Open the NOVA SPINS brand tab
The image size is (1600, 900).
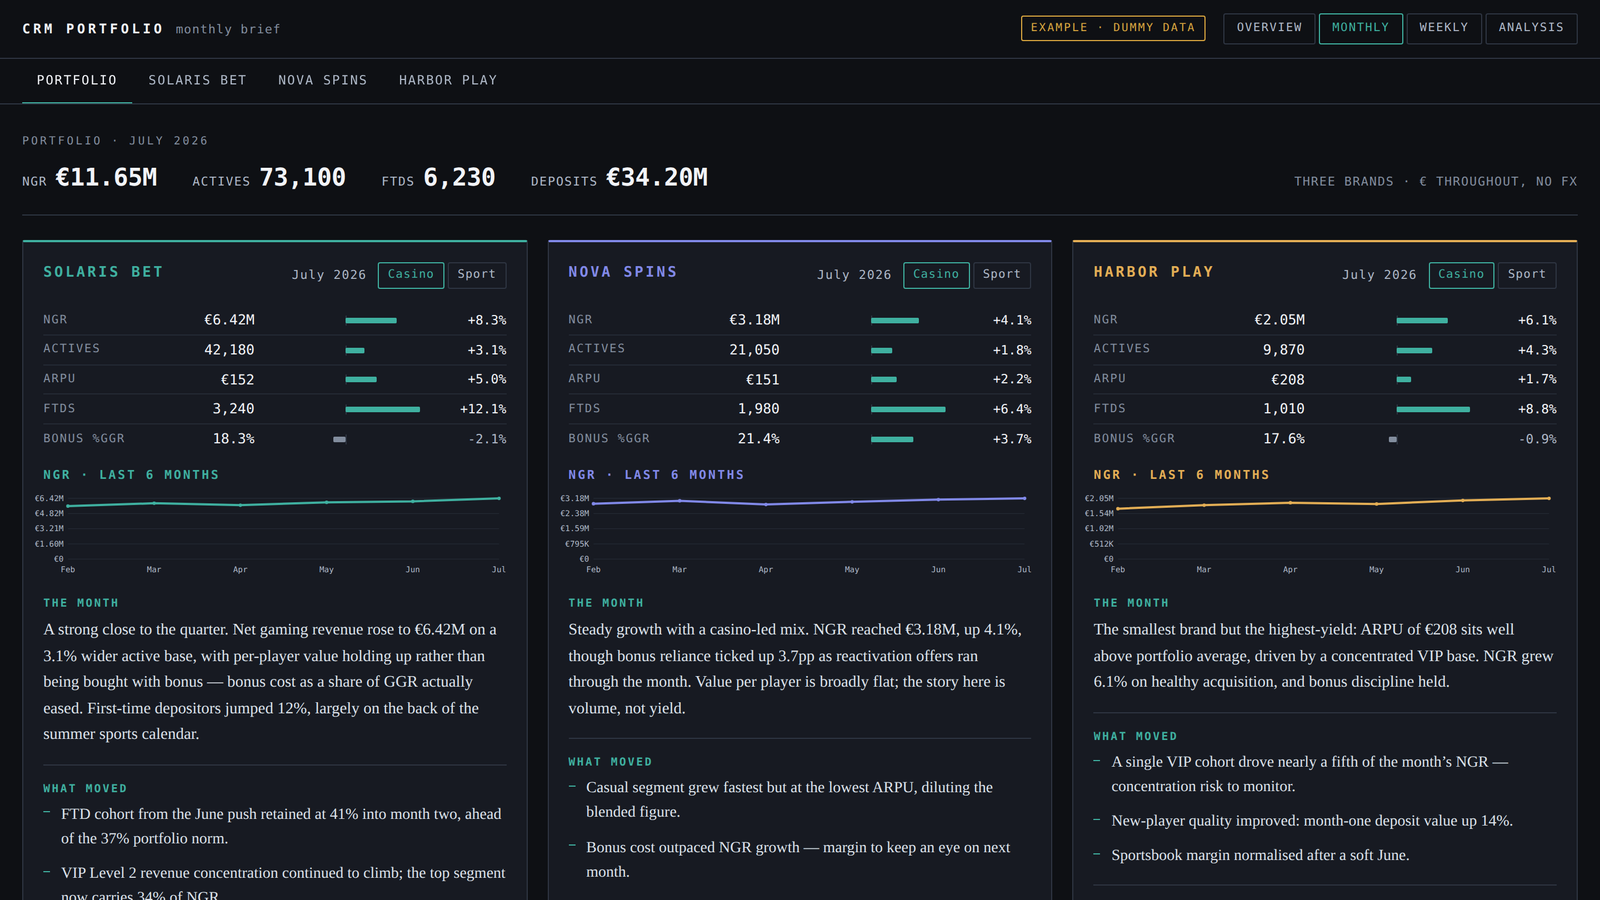tap(323, 81)
